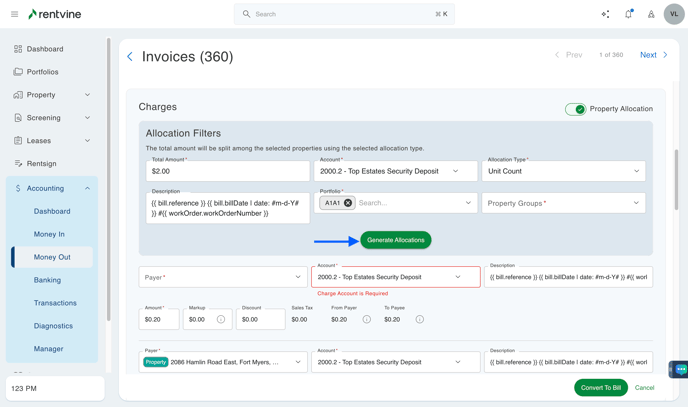
Task: Open the chat support widget
Action: coord(679,369)
